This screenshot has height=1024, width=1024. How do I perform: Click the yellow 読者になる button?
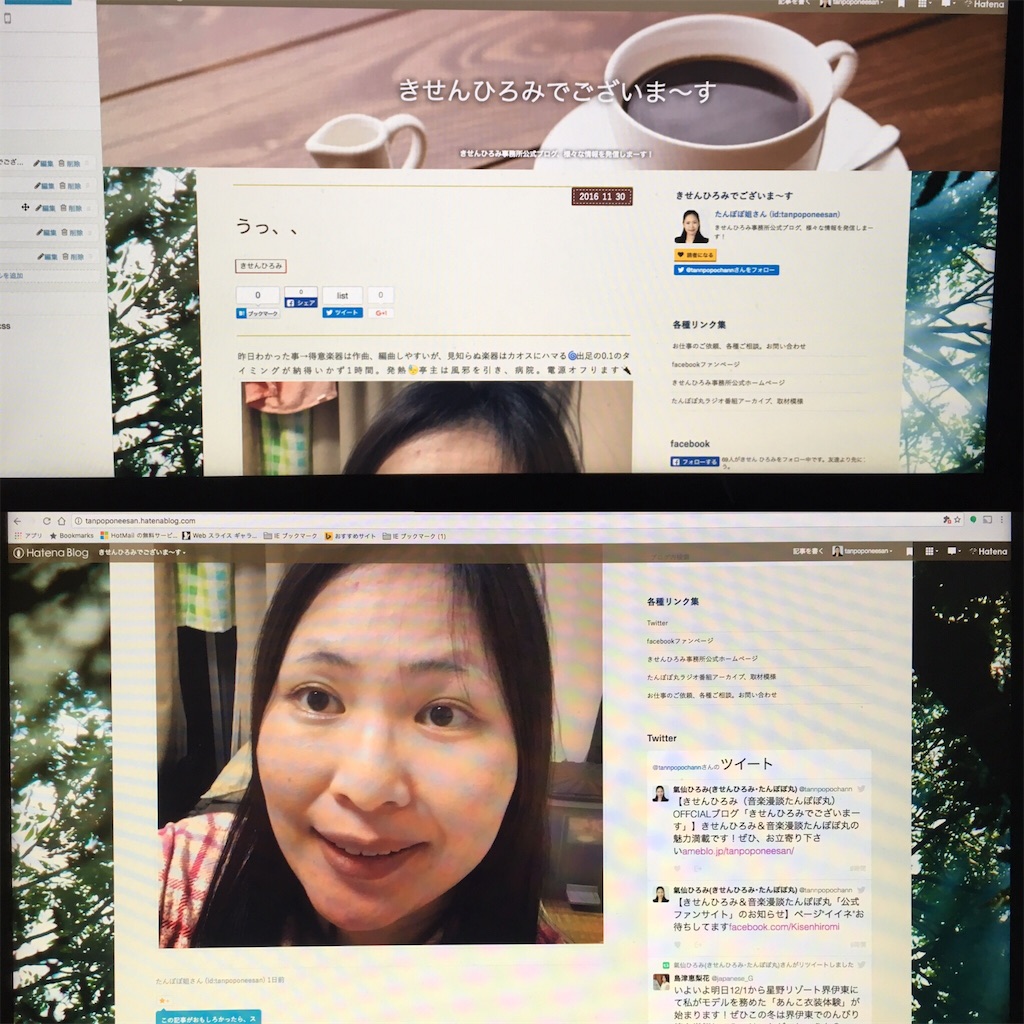696,255
